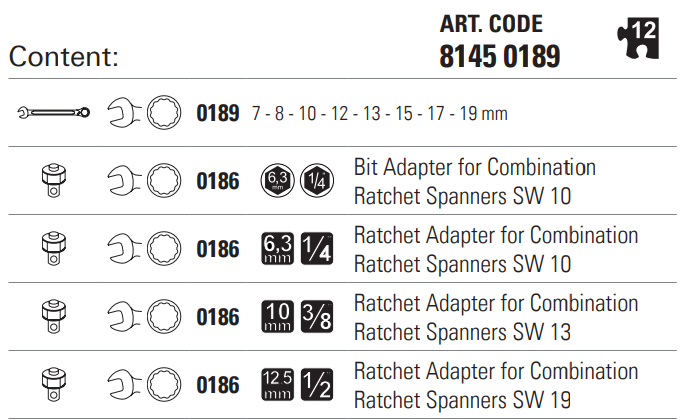Click the adapter icon in the SW 19 row
This screenshot has width=697, height=420.
tap(54, 385)
